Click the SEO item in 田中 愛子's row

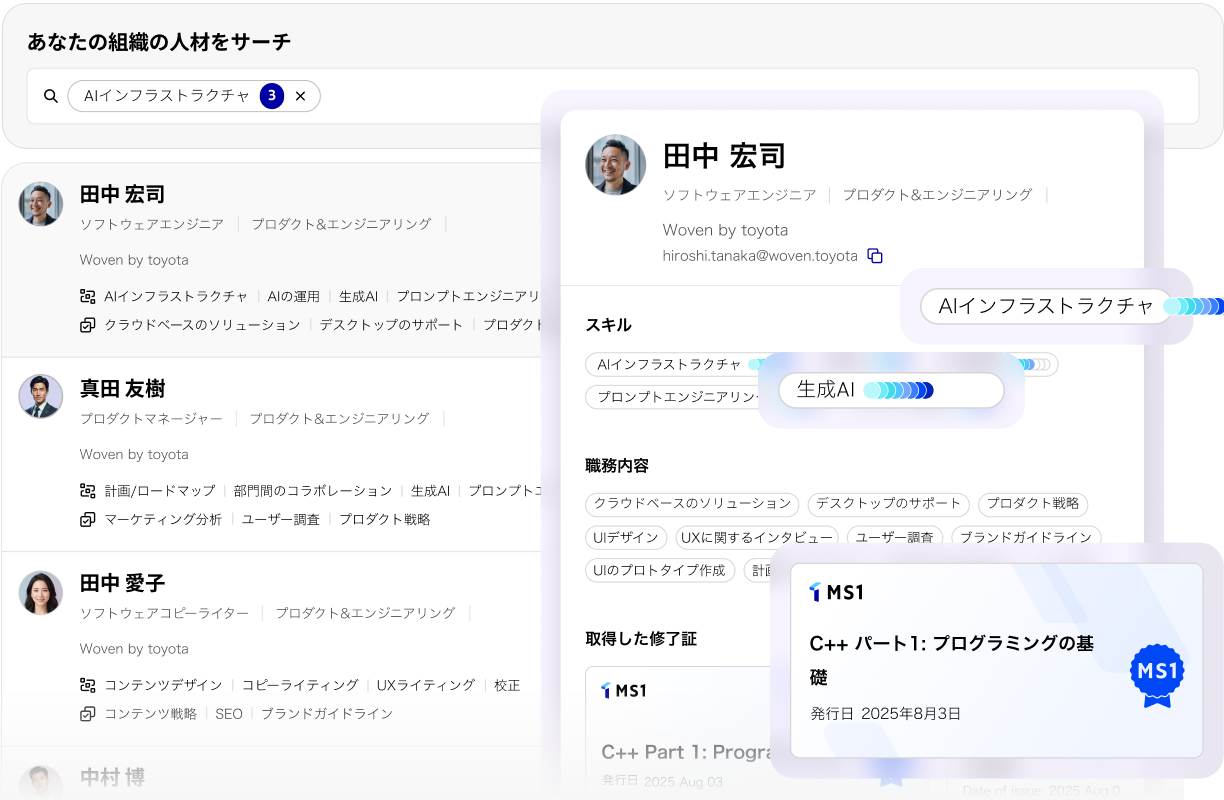tap(229, 714)
